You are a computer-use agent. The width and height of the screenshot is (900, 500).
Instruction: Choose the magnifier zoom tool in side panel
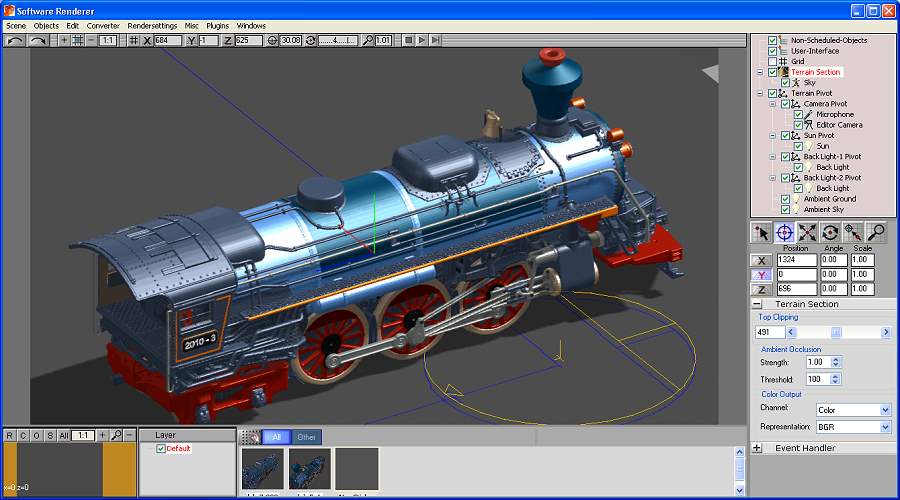point(876,232)
